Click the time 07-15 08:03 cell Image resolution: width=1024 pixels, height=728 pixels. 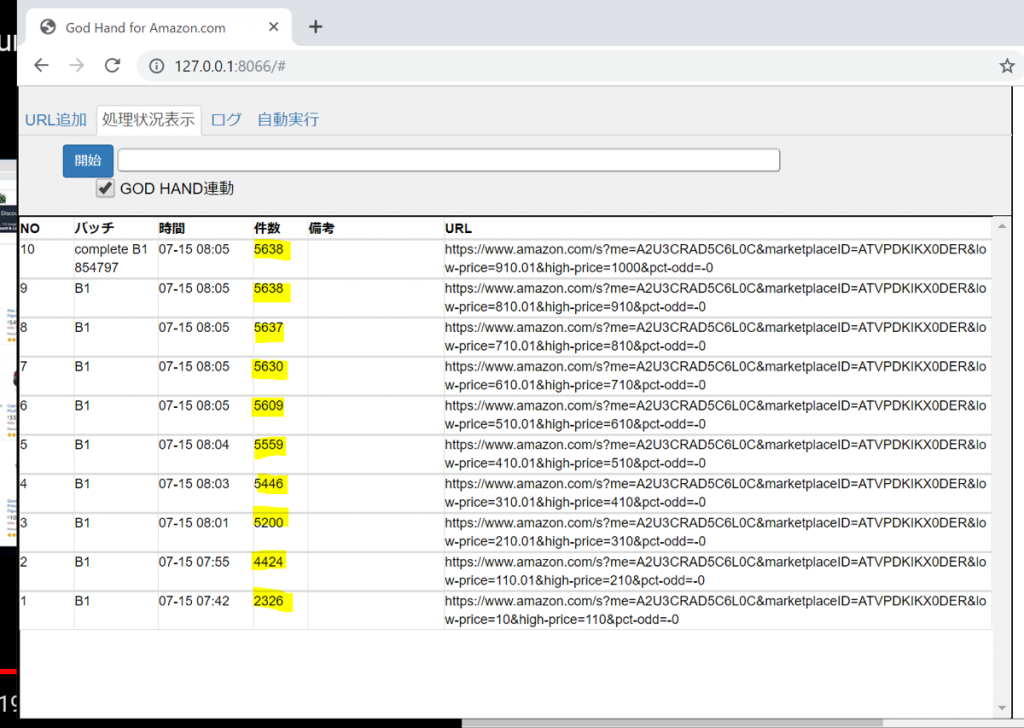coord(194,484)
